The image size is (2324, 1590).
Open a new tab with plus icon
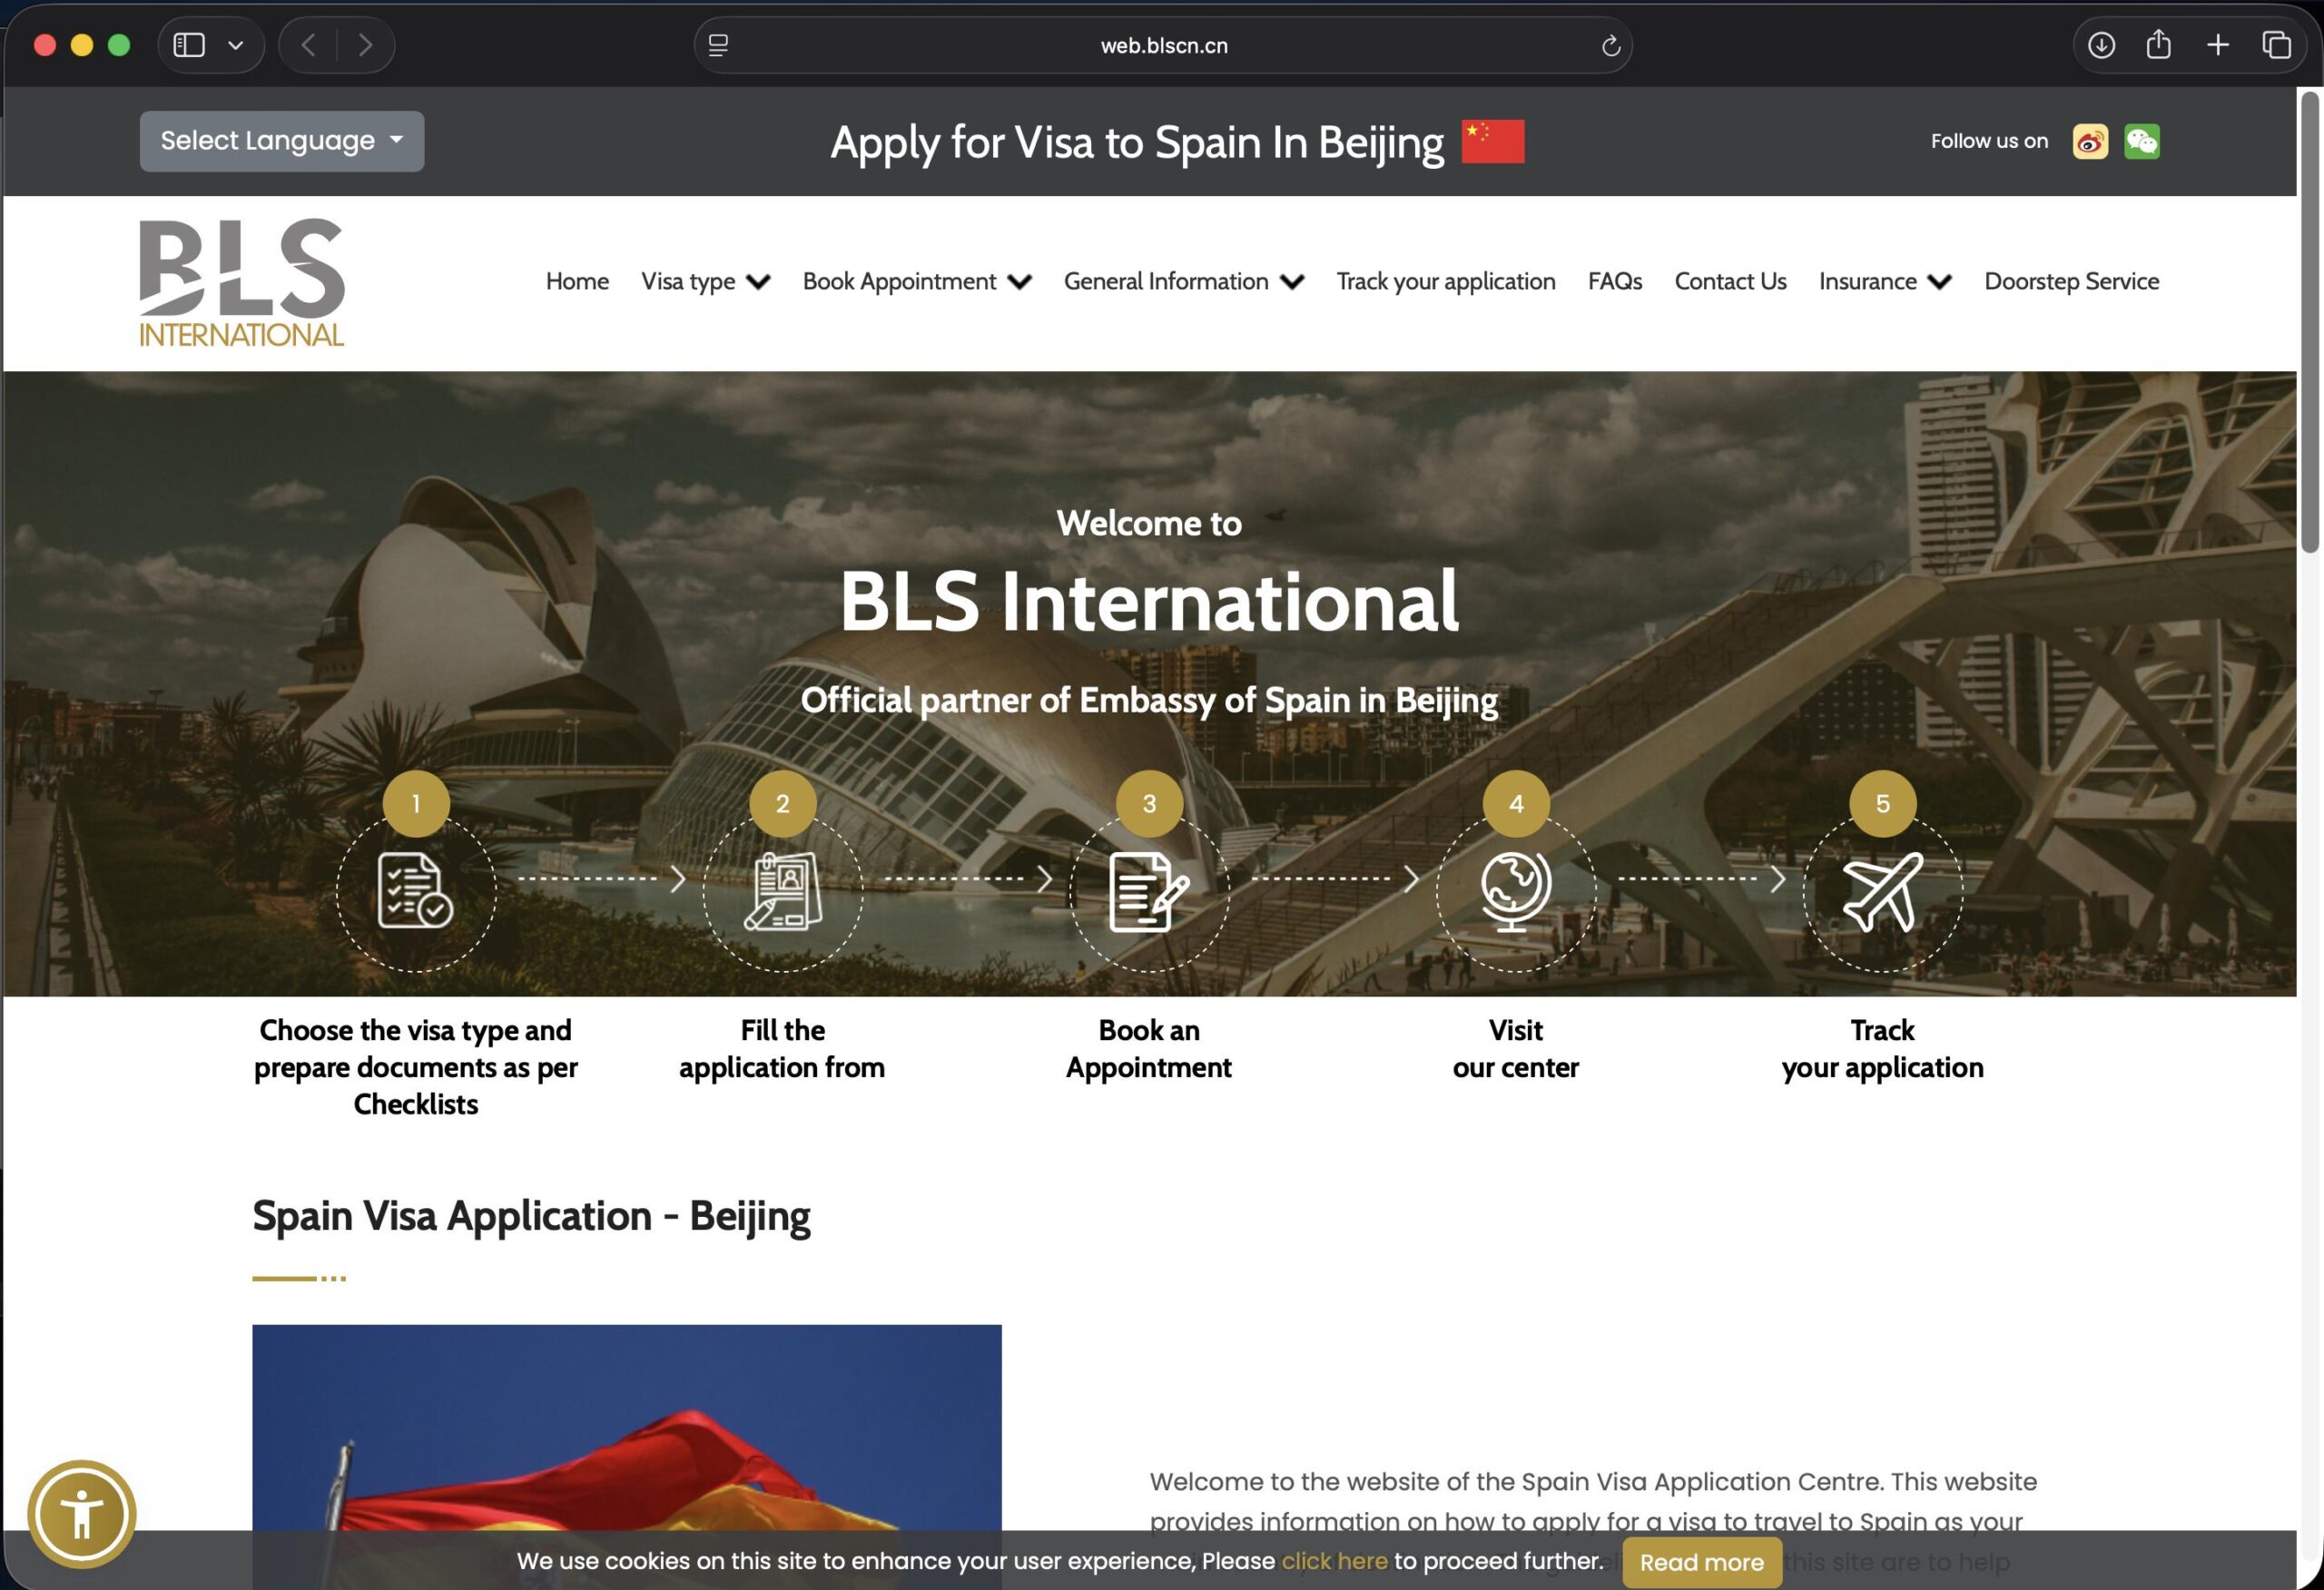(x=2218, y=45)
